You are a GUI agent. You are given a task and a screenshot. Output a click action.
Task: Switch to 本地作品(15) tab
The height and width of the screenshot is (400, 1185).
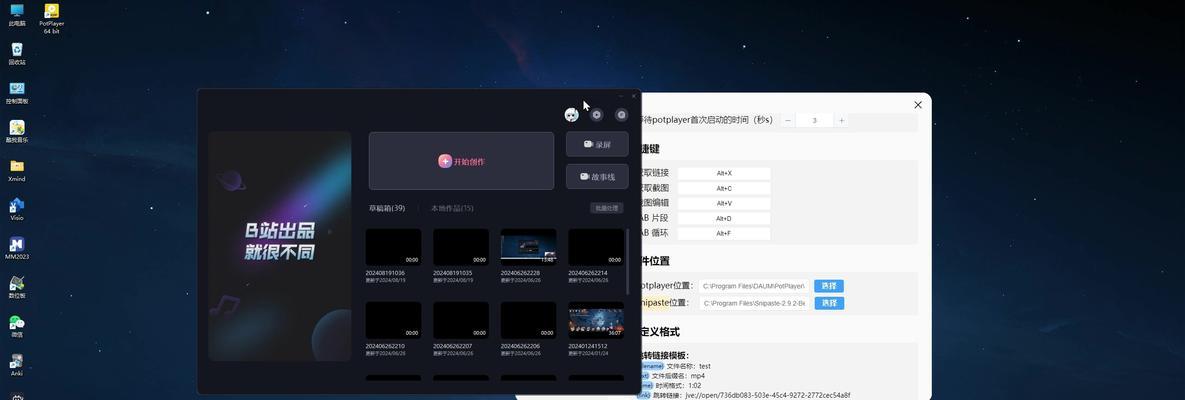pyautogui.click(x=452, y=208)
